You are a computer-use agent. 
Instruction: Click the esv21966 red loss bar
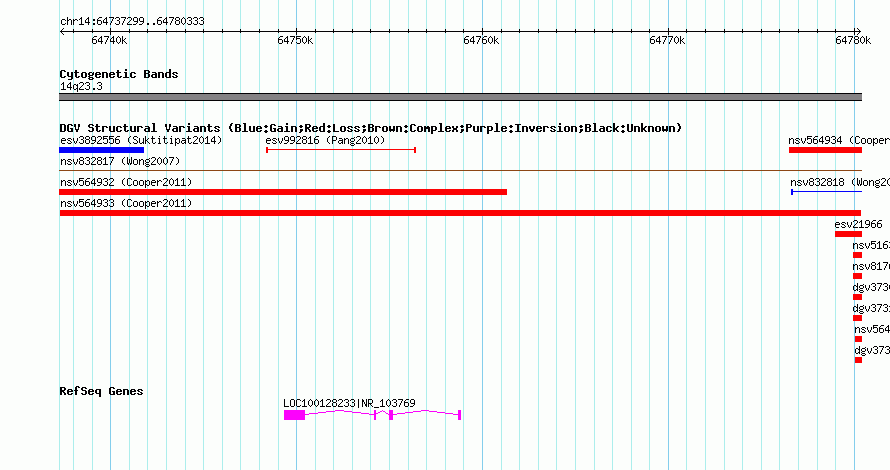[848, 234]
